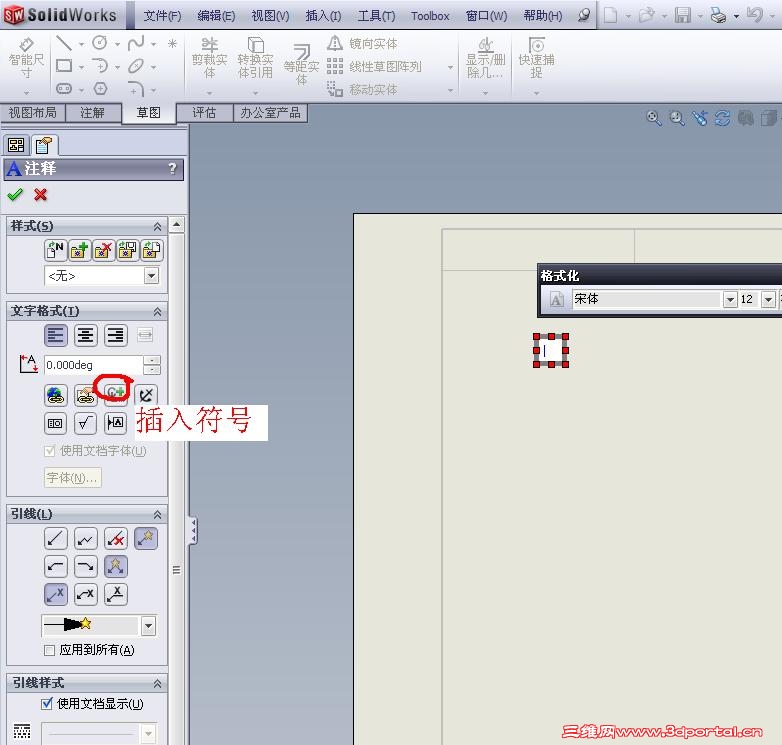Insert a geometric tolerance symbol

tap(55, 423)
